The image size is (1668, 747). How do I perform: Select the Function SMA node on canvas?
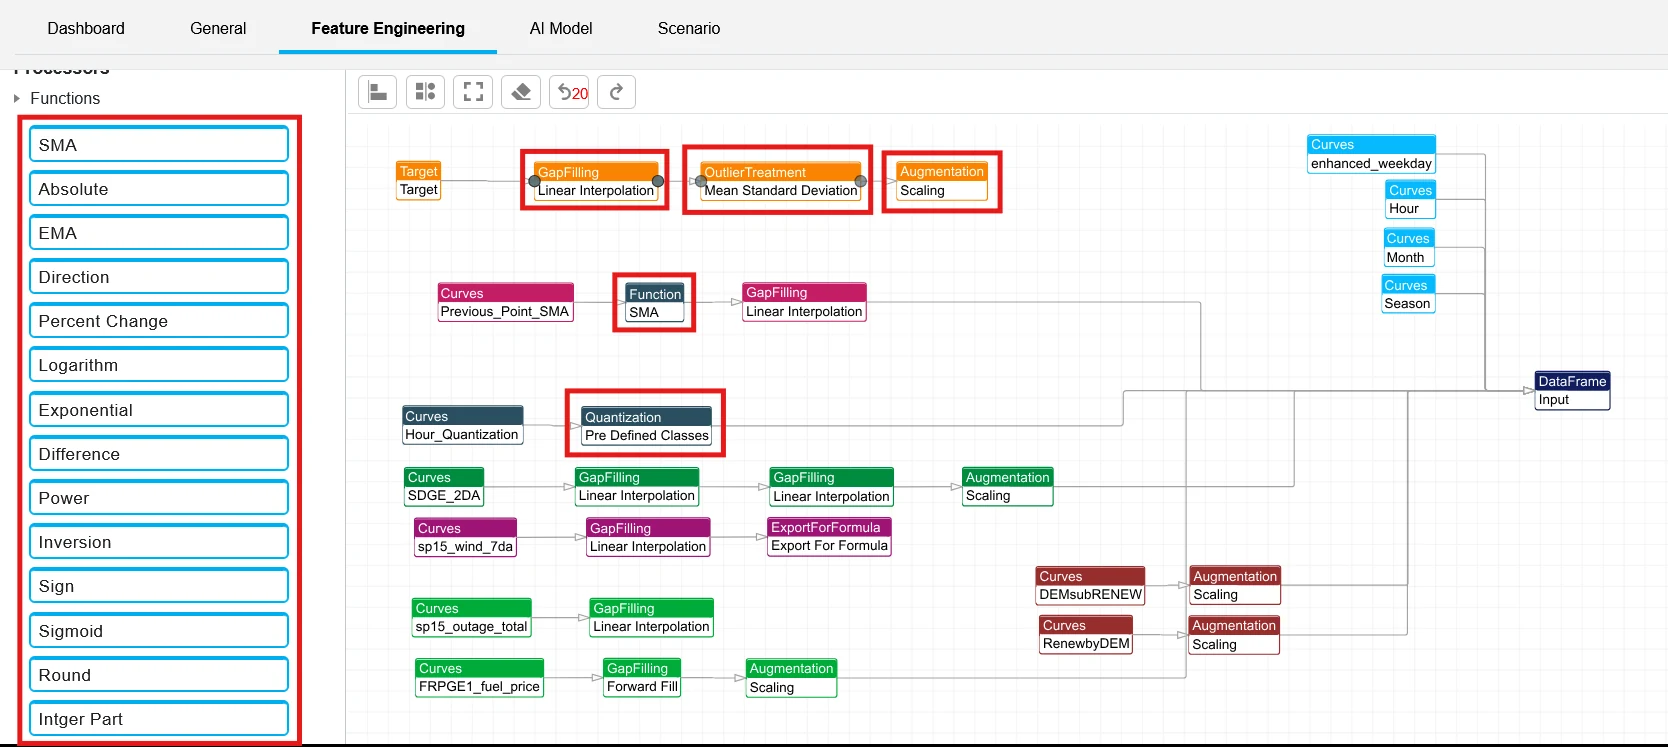point(655,303)
